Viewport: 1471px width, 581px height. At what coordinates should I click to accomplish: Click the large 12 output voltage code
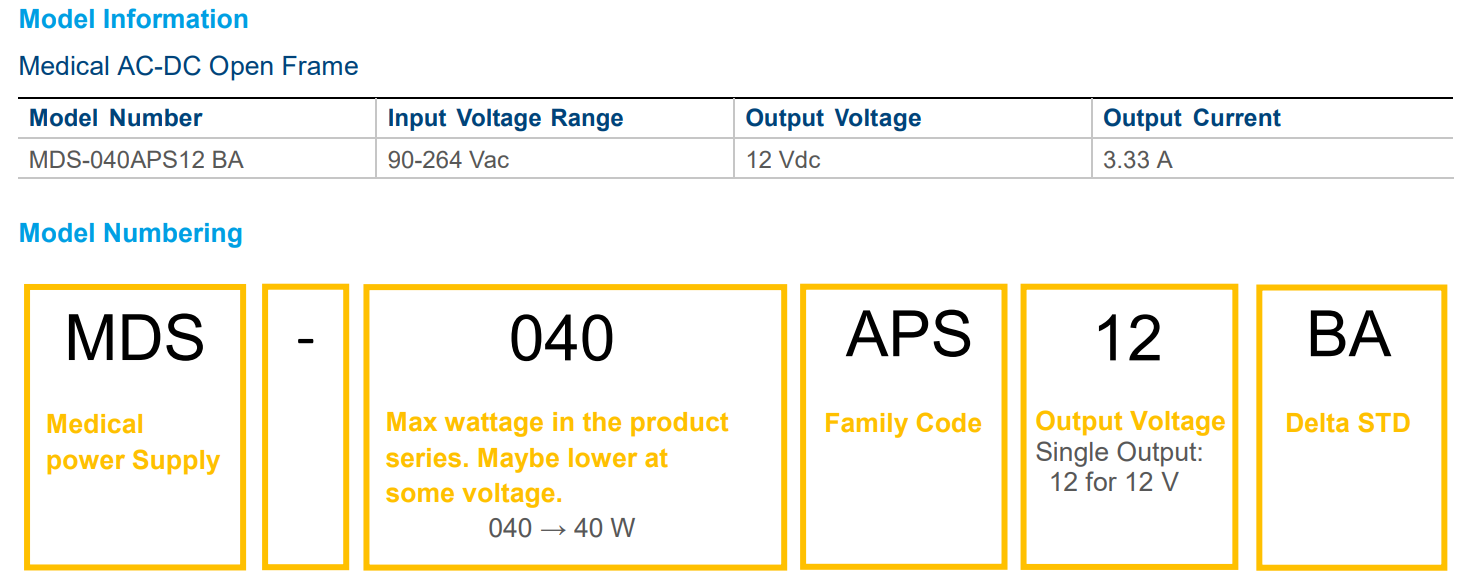pos(1128,339)
